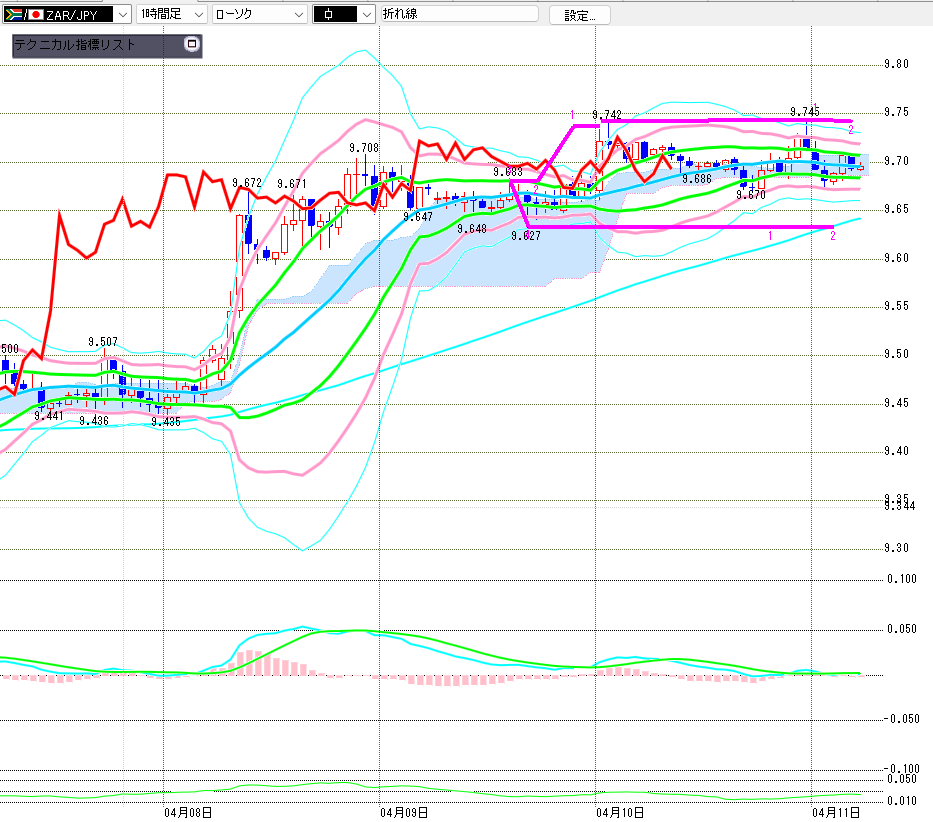Click the 04月11日 date marker on the time axis
Viewport: 933px width, 822px height.
click(836, 812)
